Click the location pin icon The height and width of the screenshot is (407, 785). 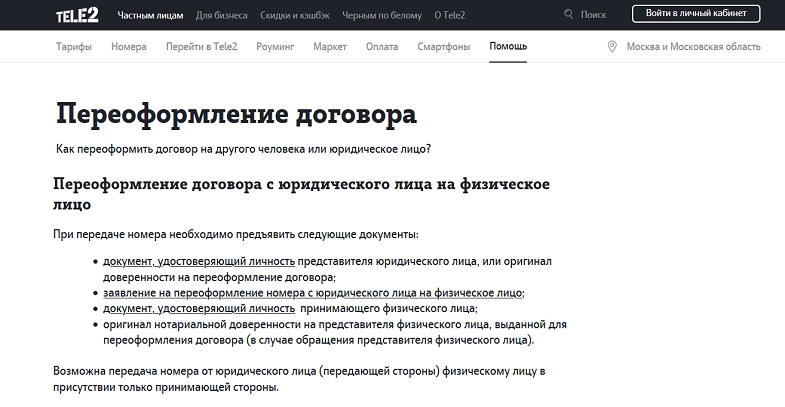(x=612, y=47)
